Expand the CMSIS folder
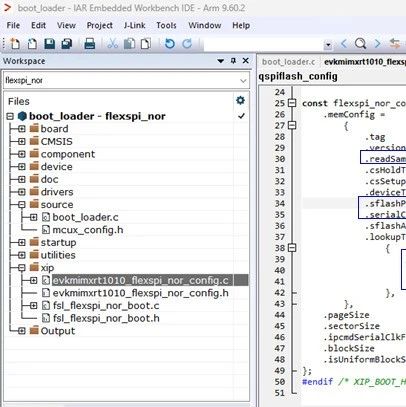 (x=22, y=142)
